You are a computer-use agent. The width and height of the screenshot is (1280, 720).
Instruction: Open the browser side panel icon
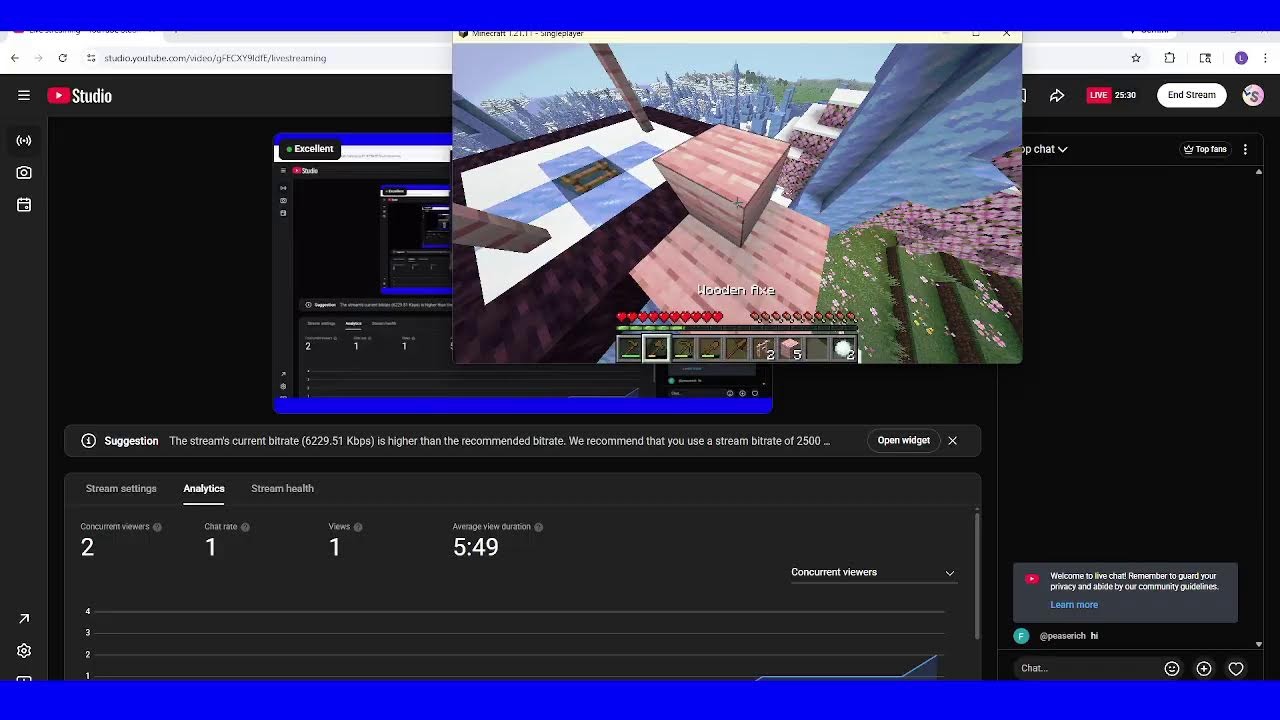point(1205,58)
